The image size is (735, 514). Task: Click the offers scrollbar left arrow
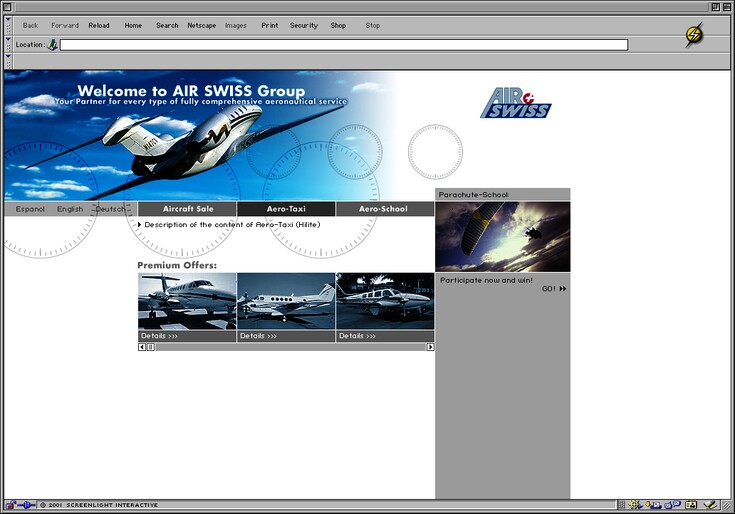tap(142, 347)
